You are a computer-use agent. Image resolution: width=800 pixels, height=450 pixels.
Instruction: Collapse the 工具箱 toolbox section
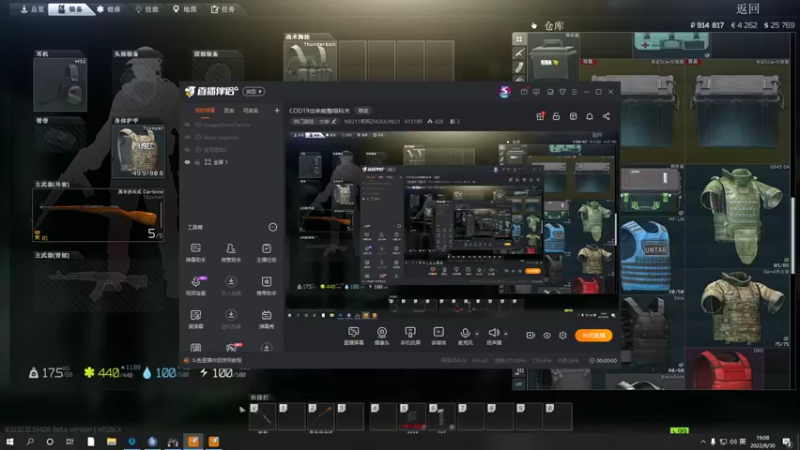[x=273, y=227]
